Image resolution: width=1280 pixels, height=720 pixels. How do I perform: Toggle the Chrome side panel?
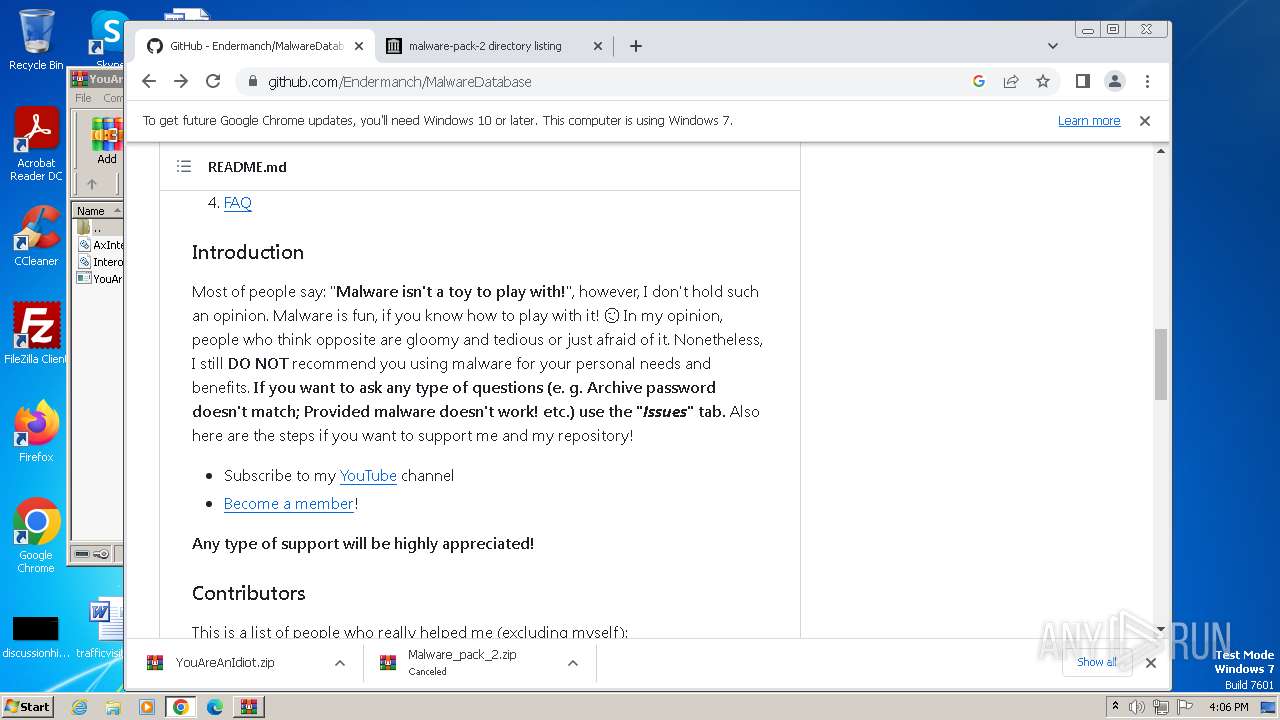pos(1083,81)
